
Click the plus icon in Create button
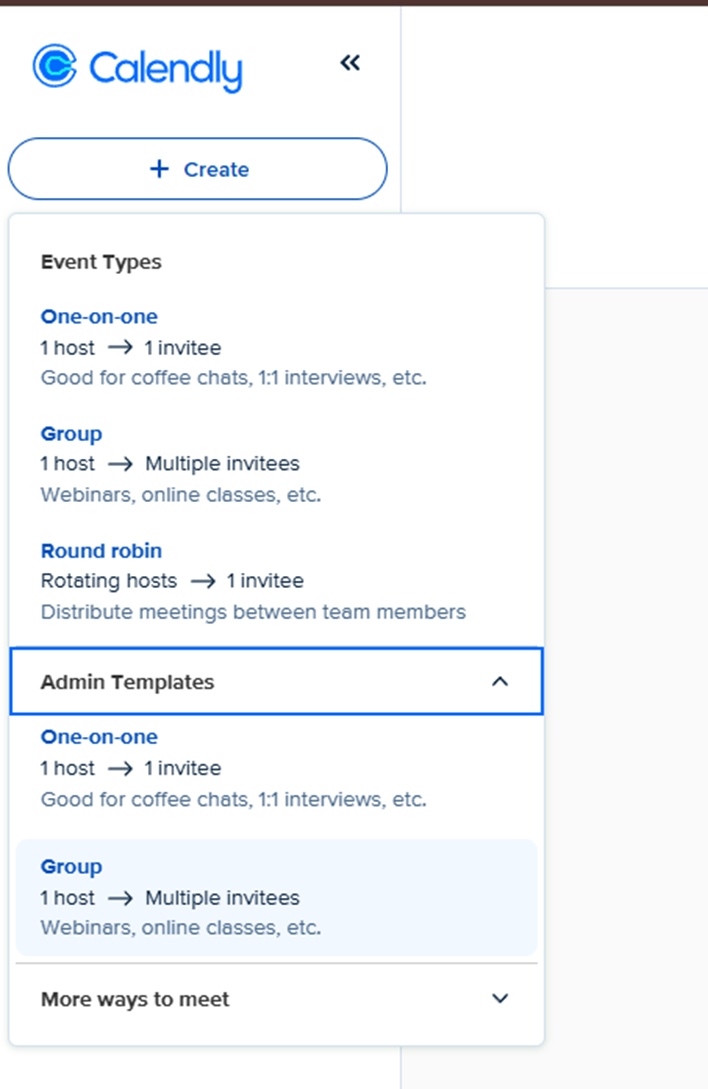click(x=159, y=169)
